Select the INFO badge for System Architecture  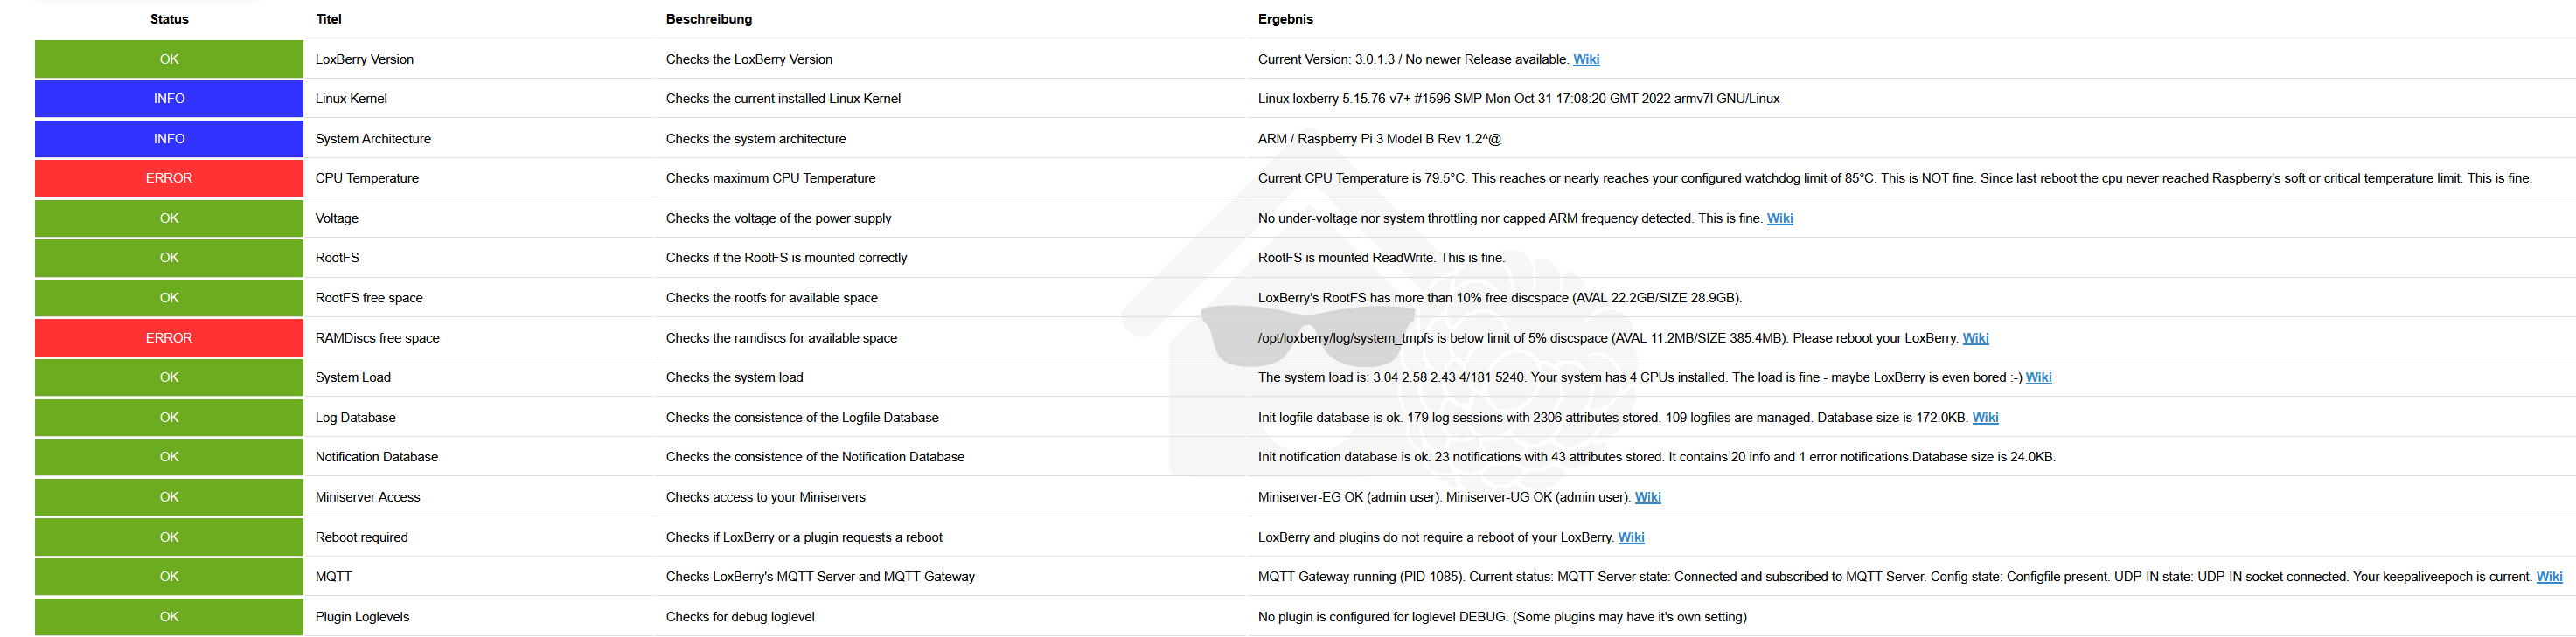169,139
